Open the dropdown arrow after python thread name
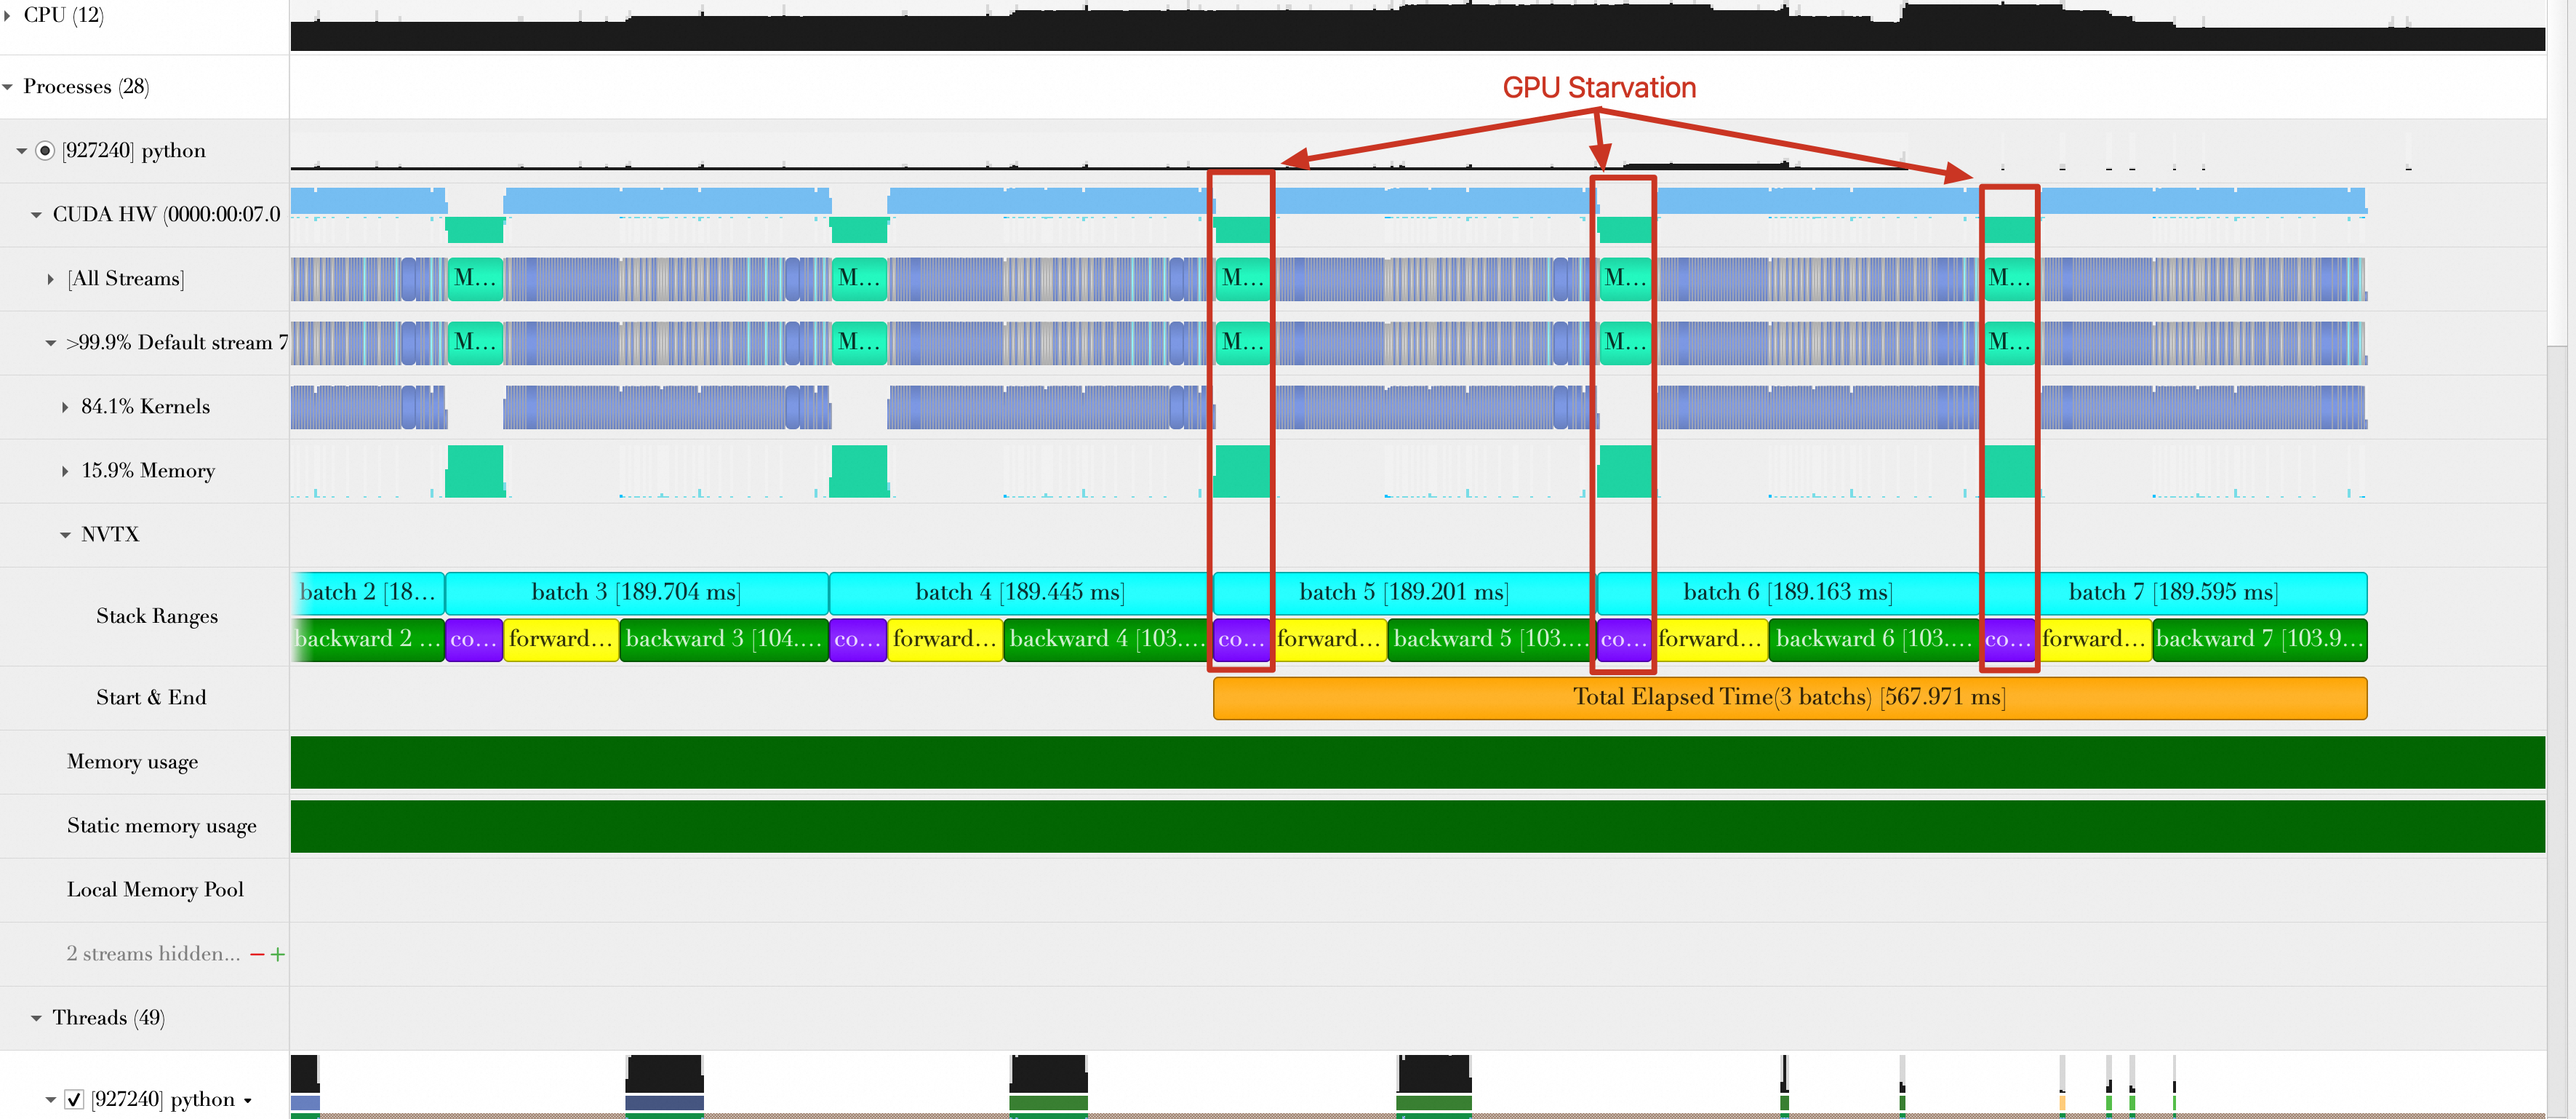2576x1119 pixels. click(x=248, y=1101)
